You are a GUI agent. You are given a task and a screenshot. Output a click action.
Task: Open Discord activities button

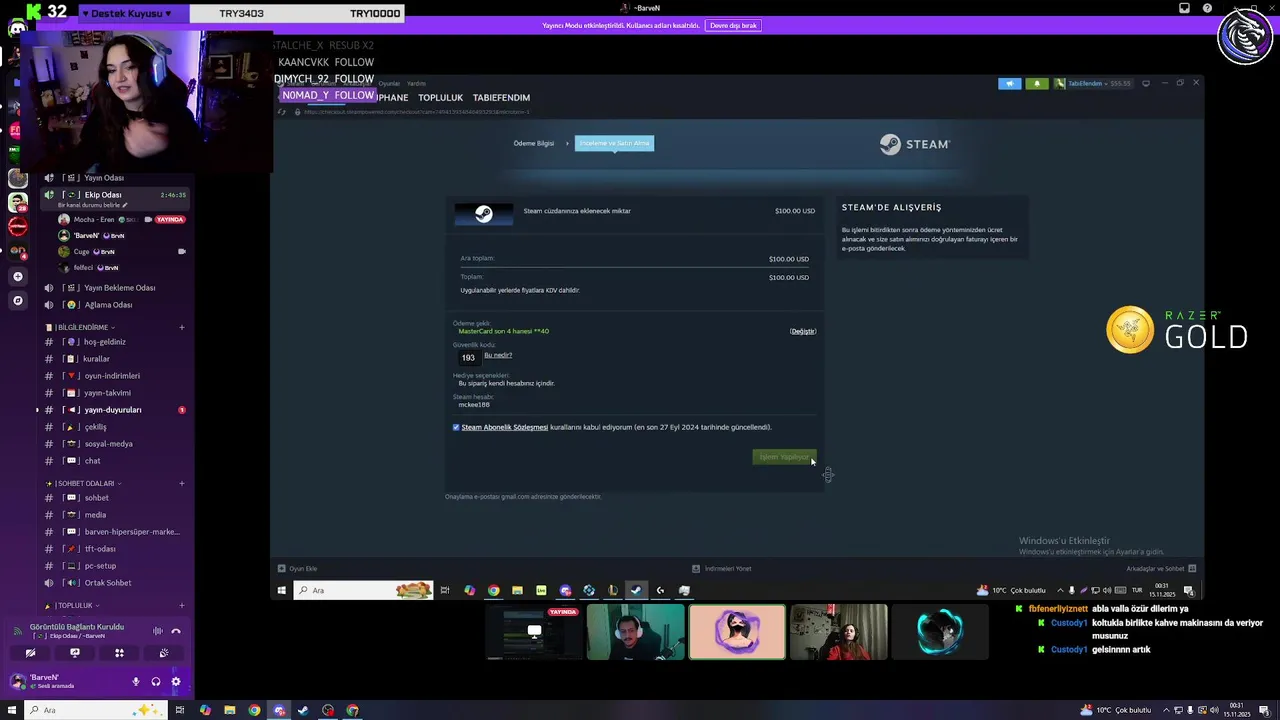[x=119, y=653]
